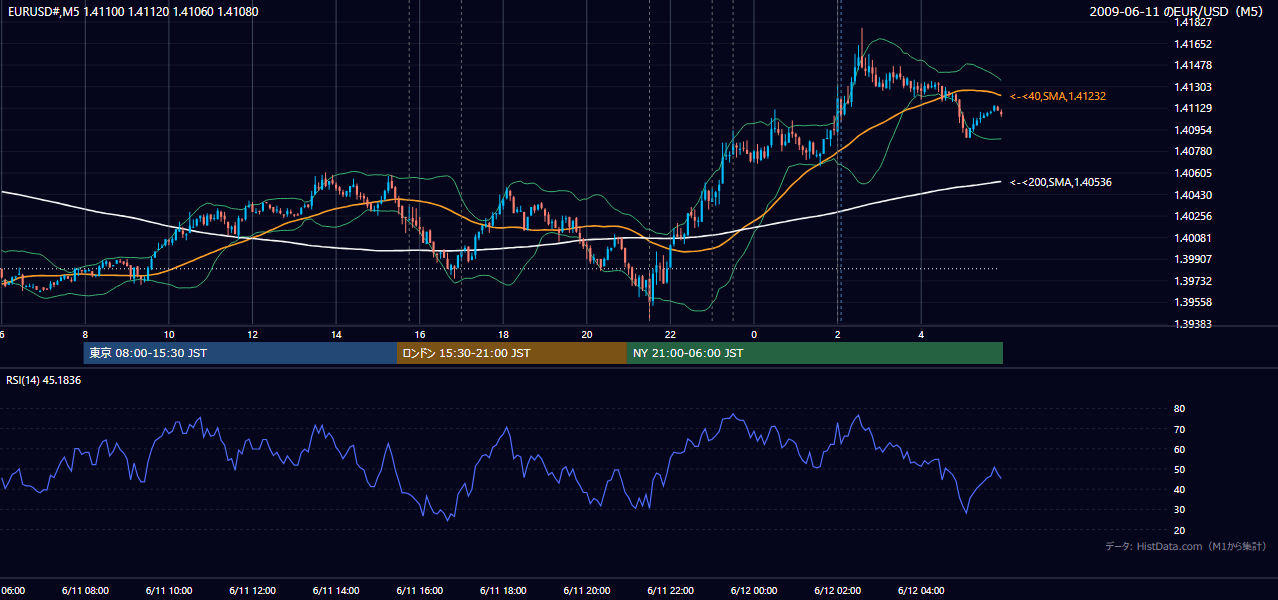Click the 6/12 00:00 time axis label

point(754,590)
